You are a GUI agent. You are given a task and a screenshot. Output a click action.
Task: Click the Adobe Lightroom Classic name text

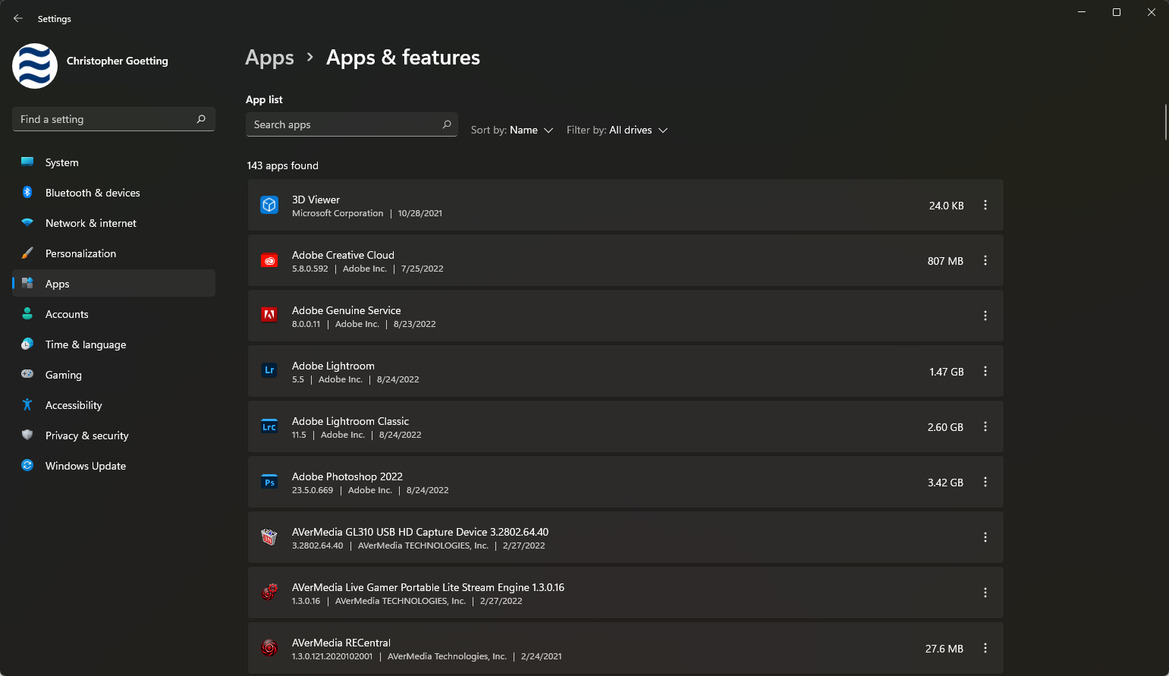(x=350, y=421)
